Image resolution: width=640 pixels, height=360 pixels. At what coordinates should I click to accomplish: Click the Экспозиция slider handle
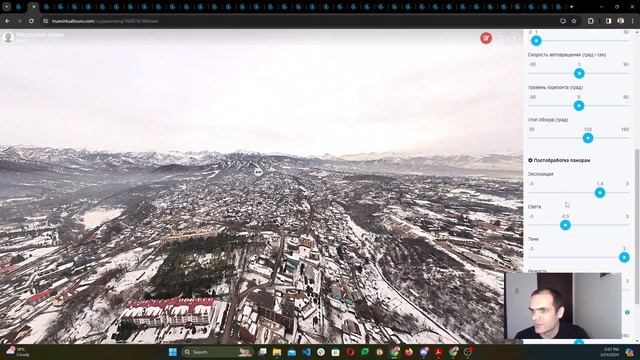pyautogui.click(x=600, y=193)
